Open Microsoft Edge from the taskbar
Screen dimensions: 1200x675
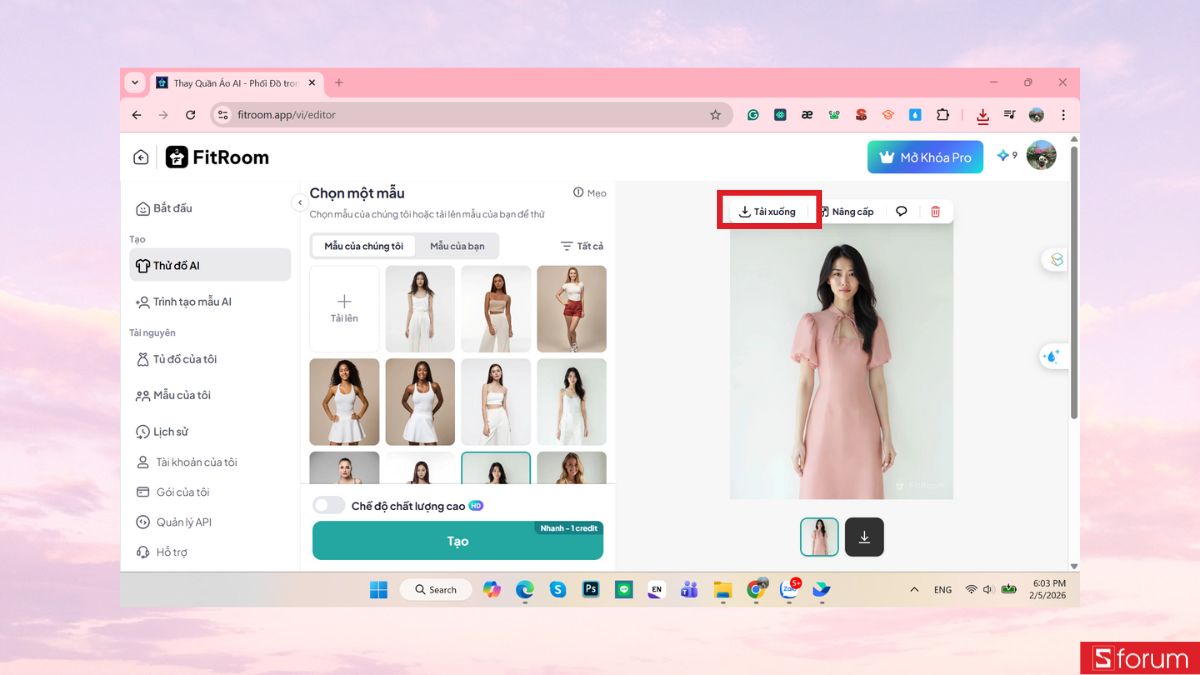[x=525, y=590]
